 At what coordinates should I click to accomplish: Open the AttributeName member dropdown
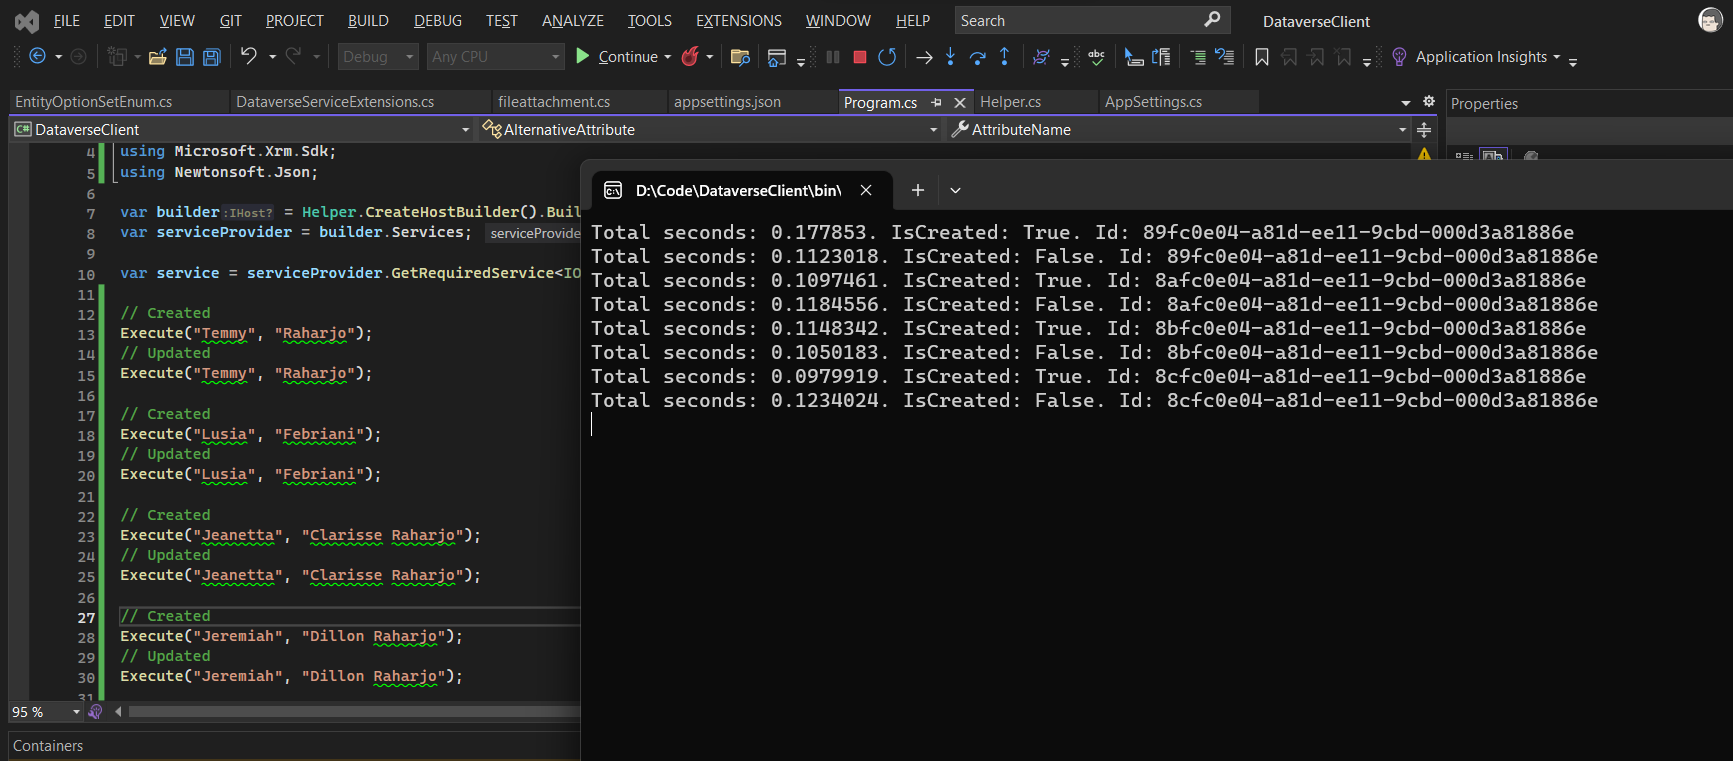point(1178,129)
